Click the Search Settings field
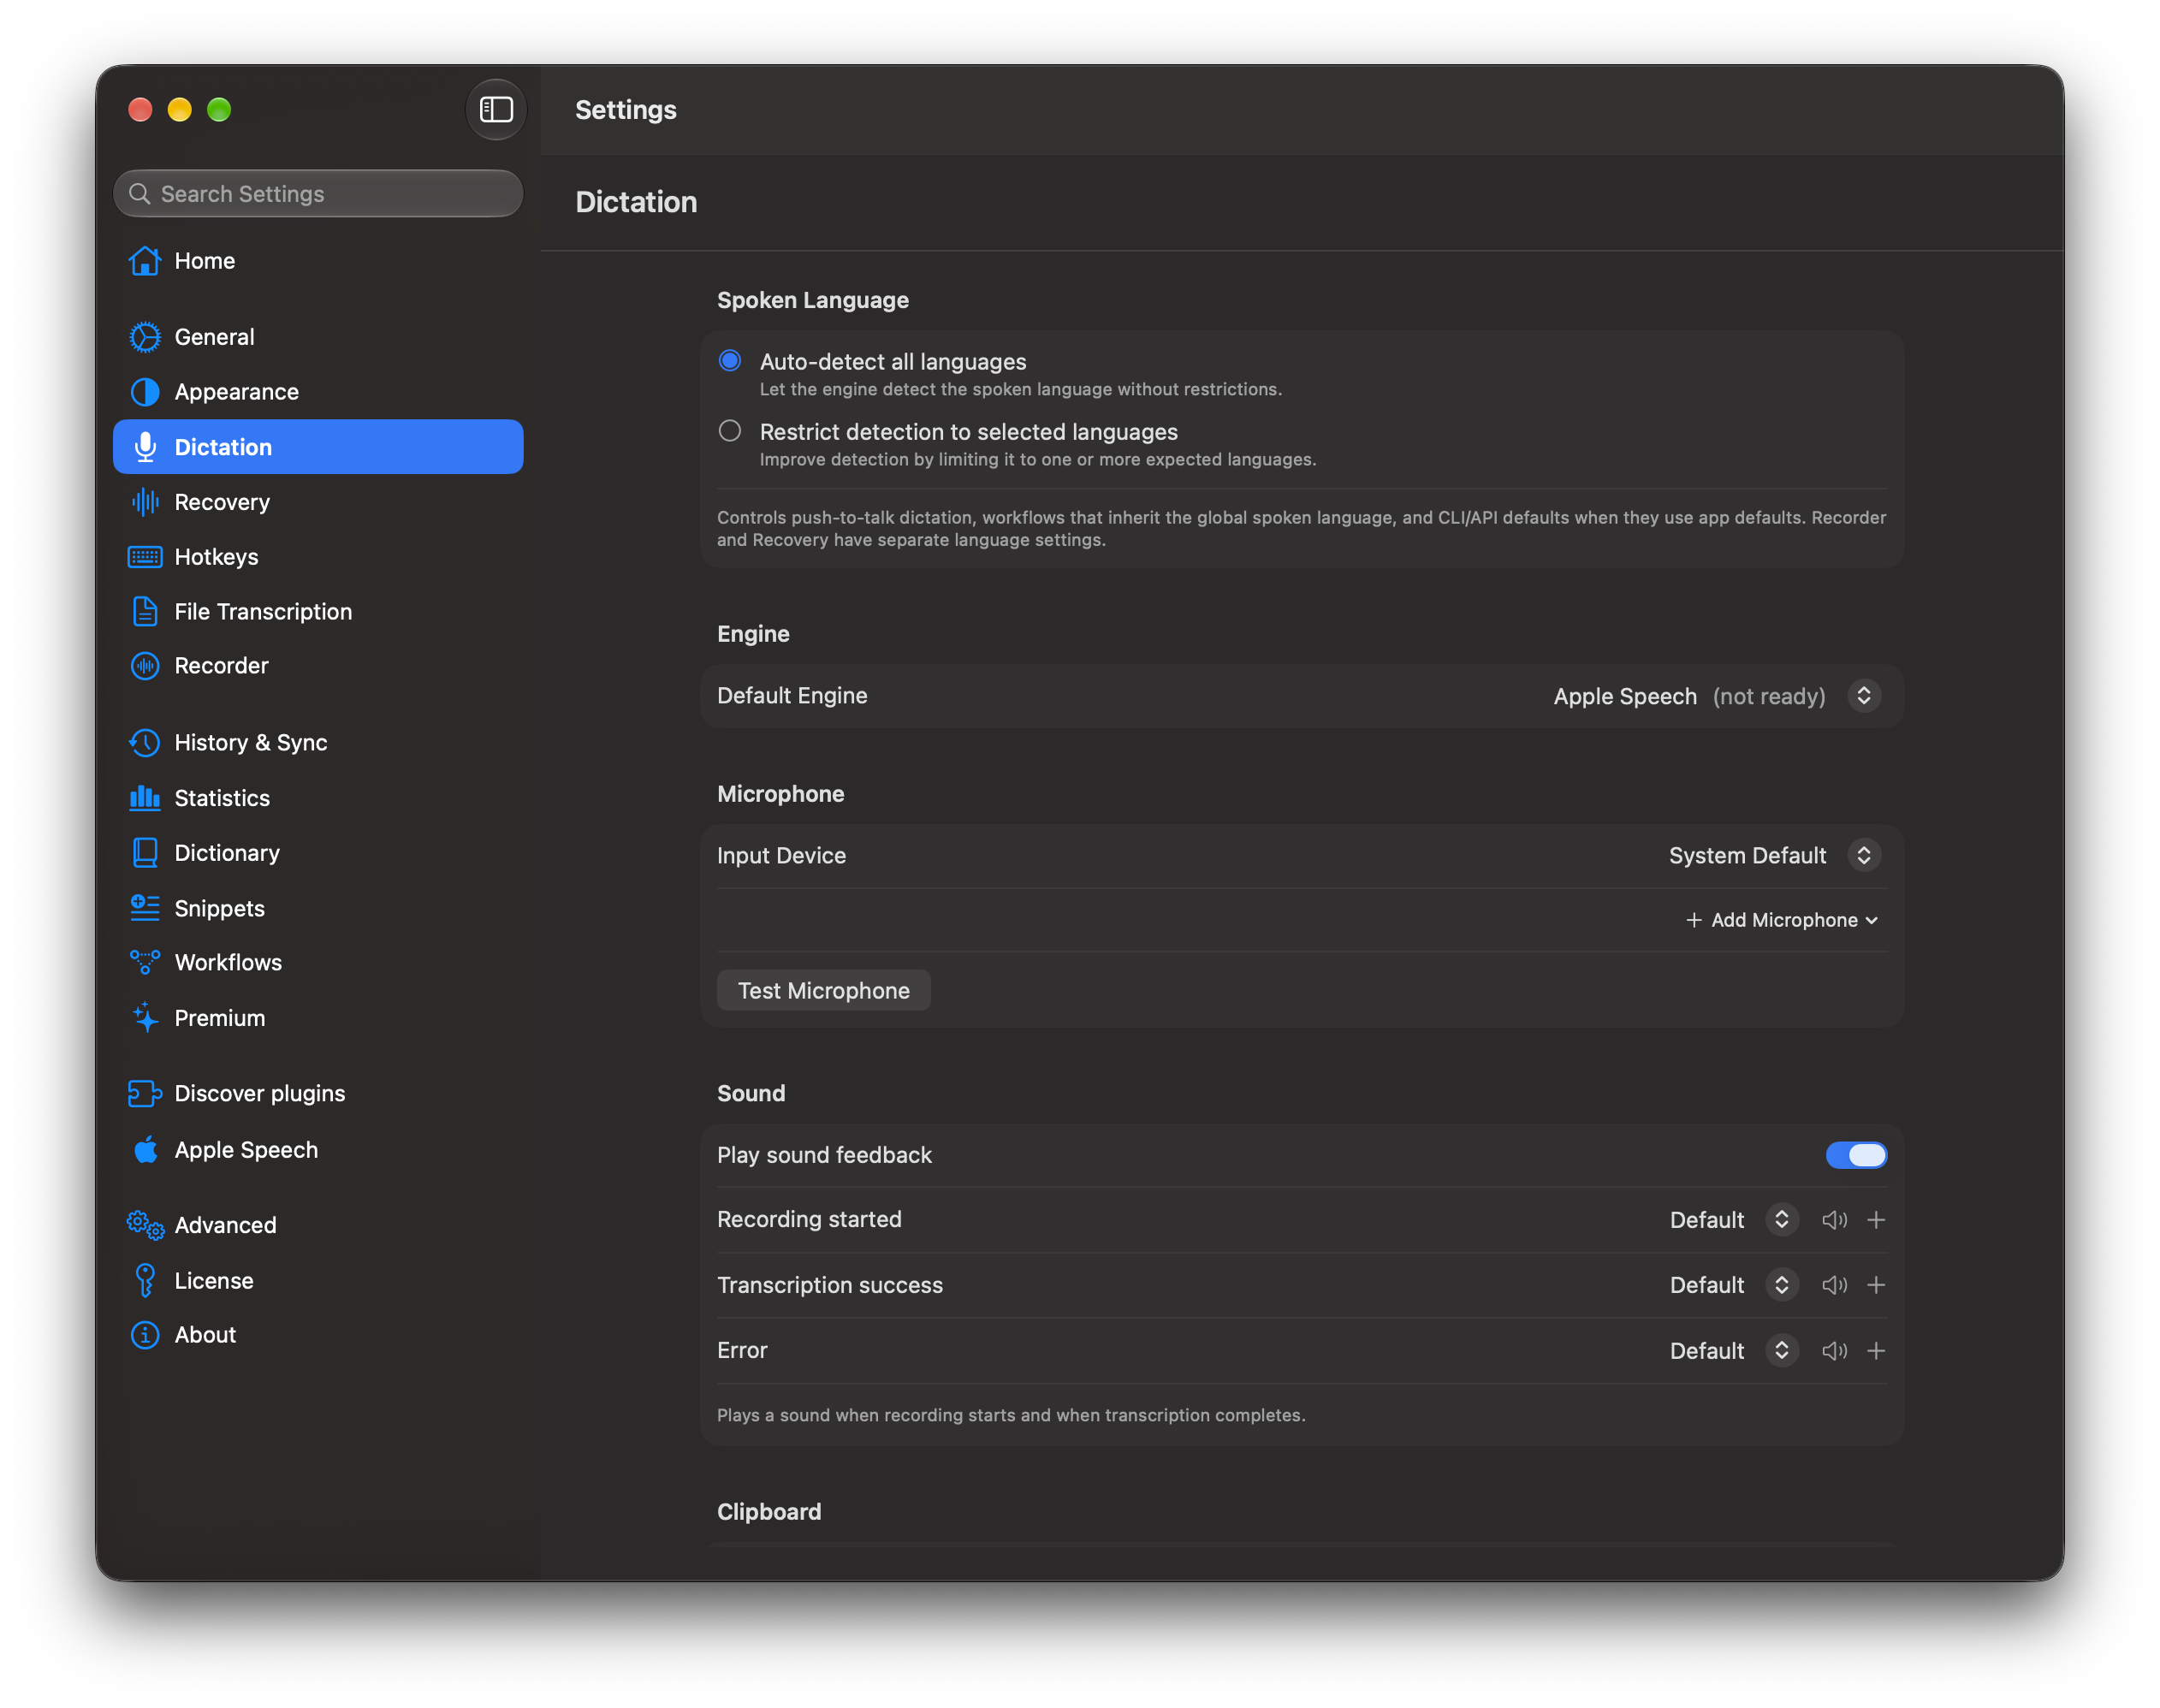The width and height of the screenshot is (2160, 1708). (x=318, y=194)
